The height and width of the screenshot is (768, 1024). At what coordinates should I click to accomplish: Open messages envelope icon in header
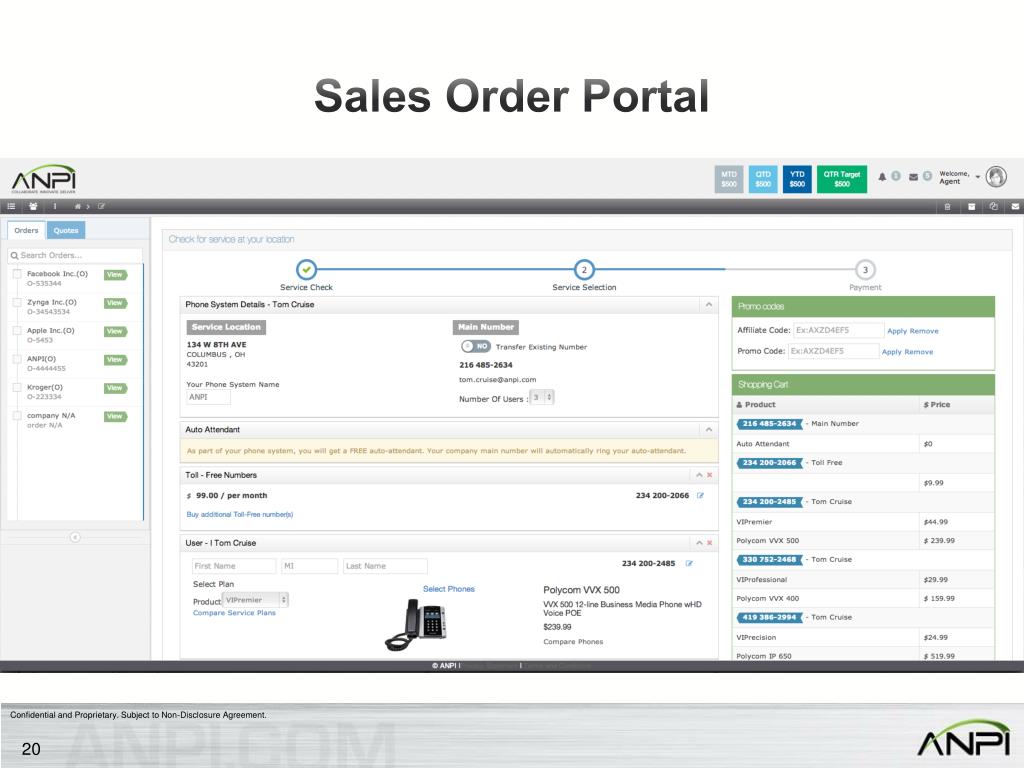pyautogui.click(x=914, y=177)
